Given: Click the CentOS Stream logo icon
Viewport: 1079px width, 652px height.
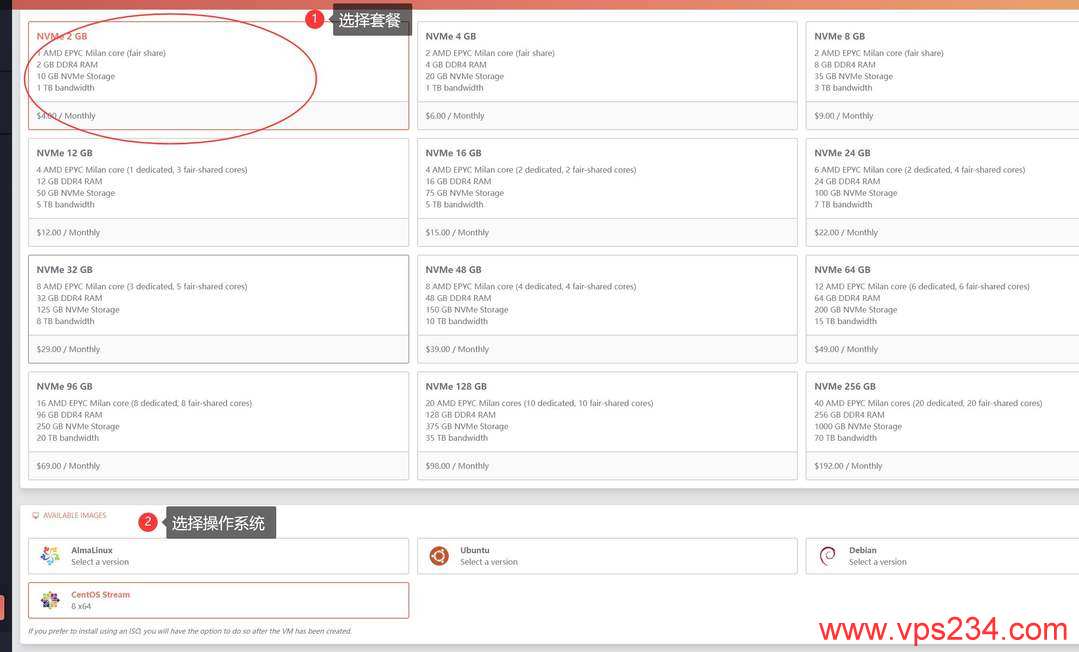Looking at the screenshot, I should [x=50, y=600].
